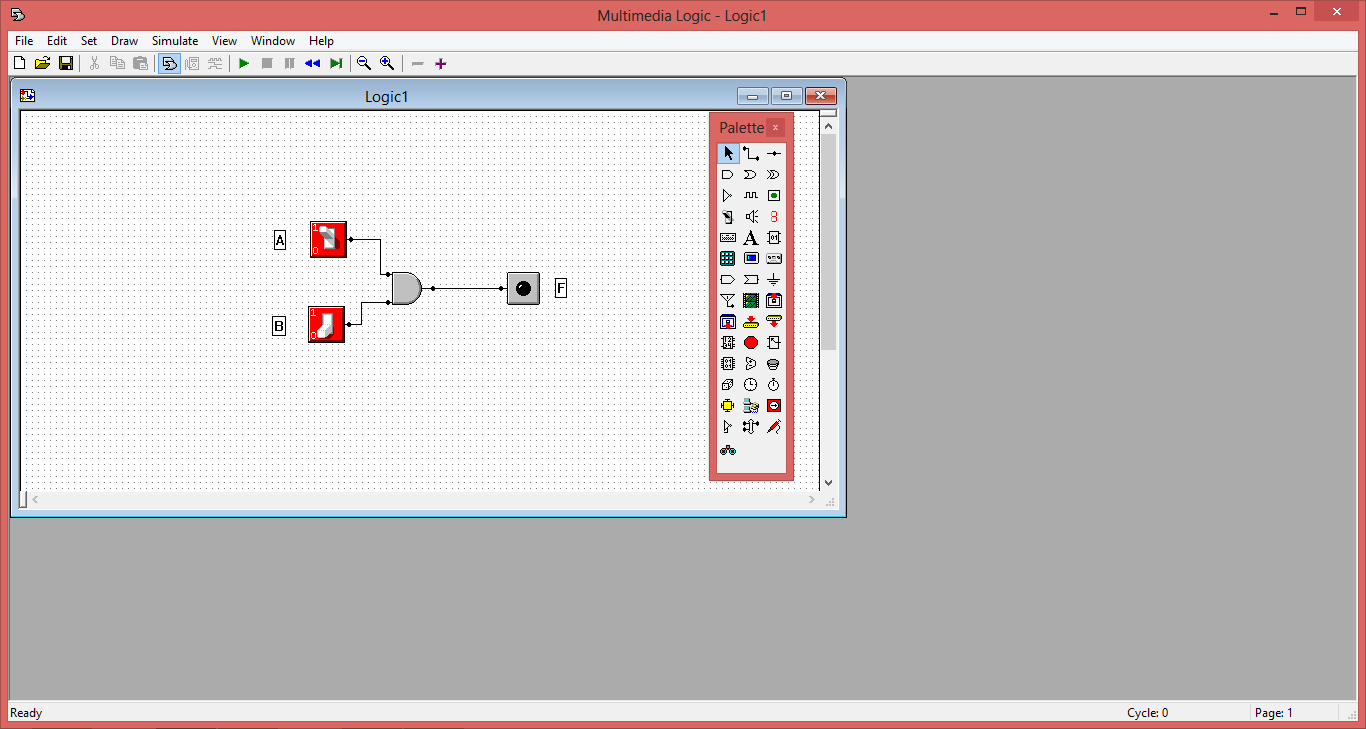Flip input switch A on the canvas
The width and height of the screenshot is (1366, 729).
pos(328,239)
